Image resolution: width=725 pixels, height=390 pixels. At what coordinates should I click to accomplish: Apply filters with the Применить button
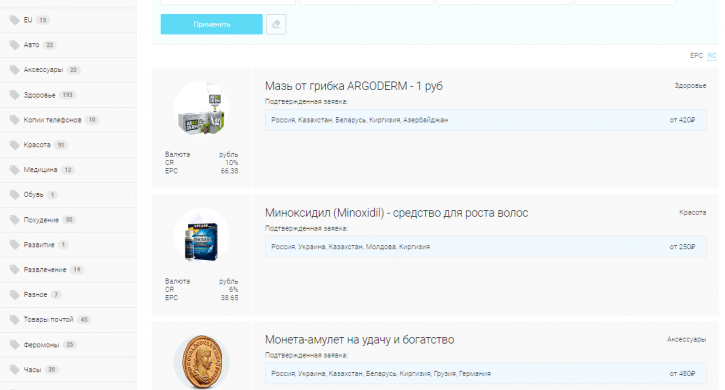[212, 25]
